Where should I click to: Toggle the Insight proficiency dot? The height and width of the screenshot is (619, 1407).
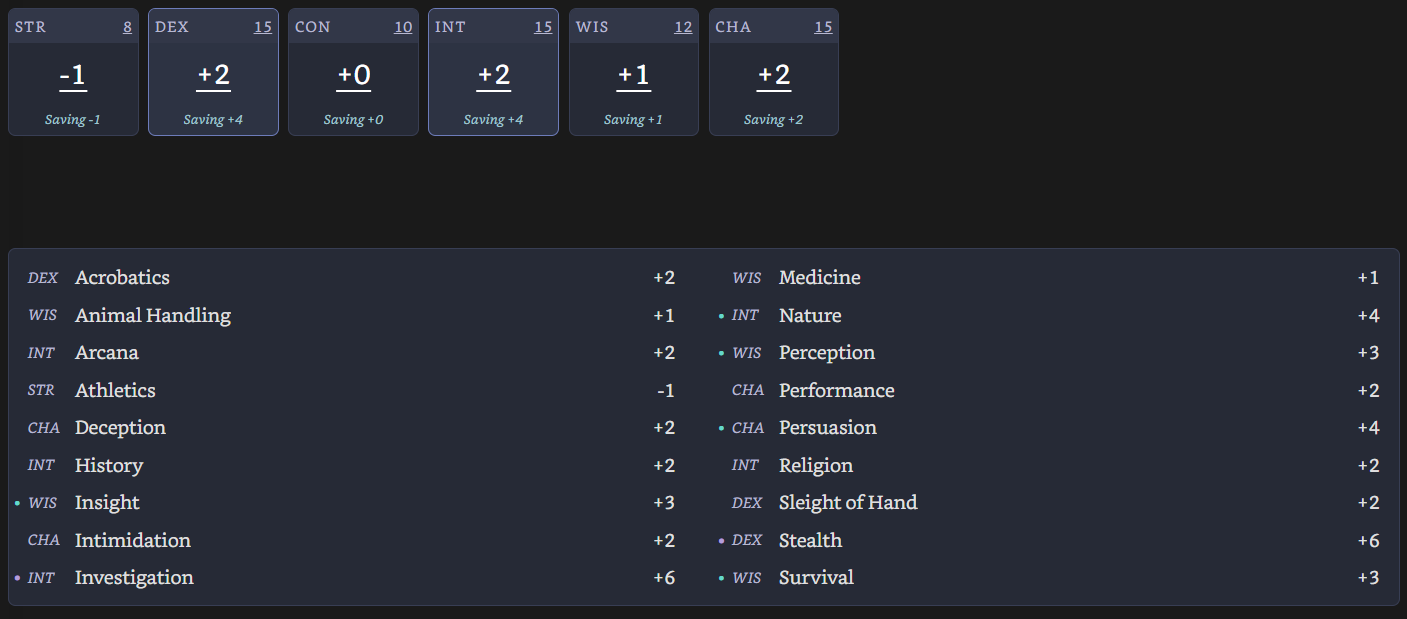(18, 503)
